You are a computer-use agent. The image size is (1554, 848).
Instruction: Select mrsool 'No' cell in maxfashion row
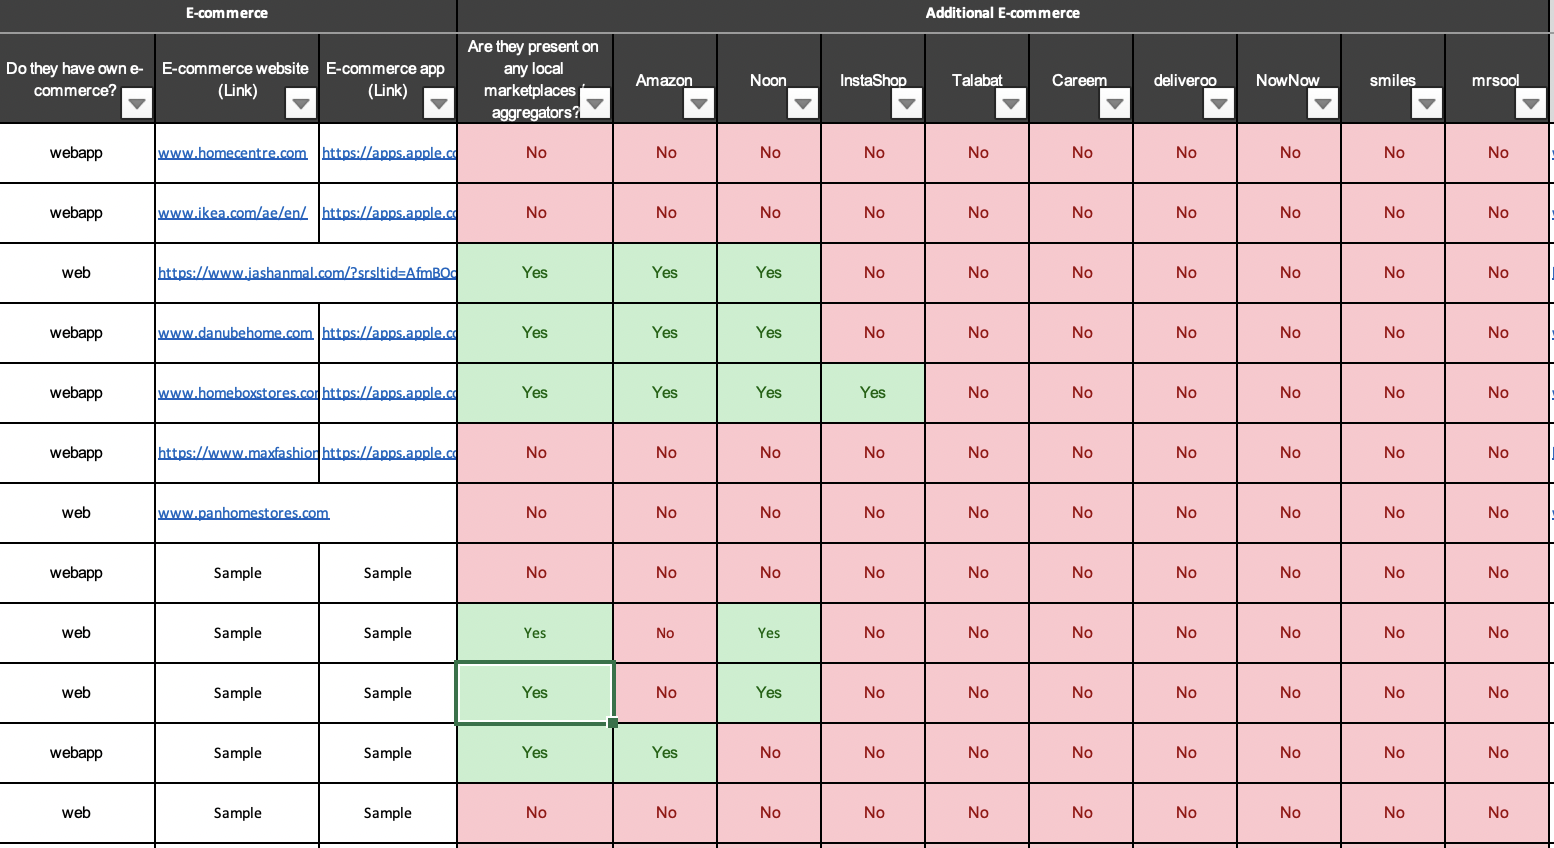tap(1497, 453)
